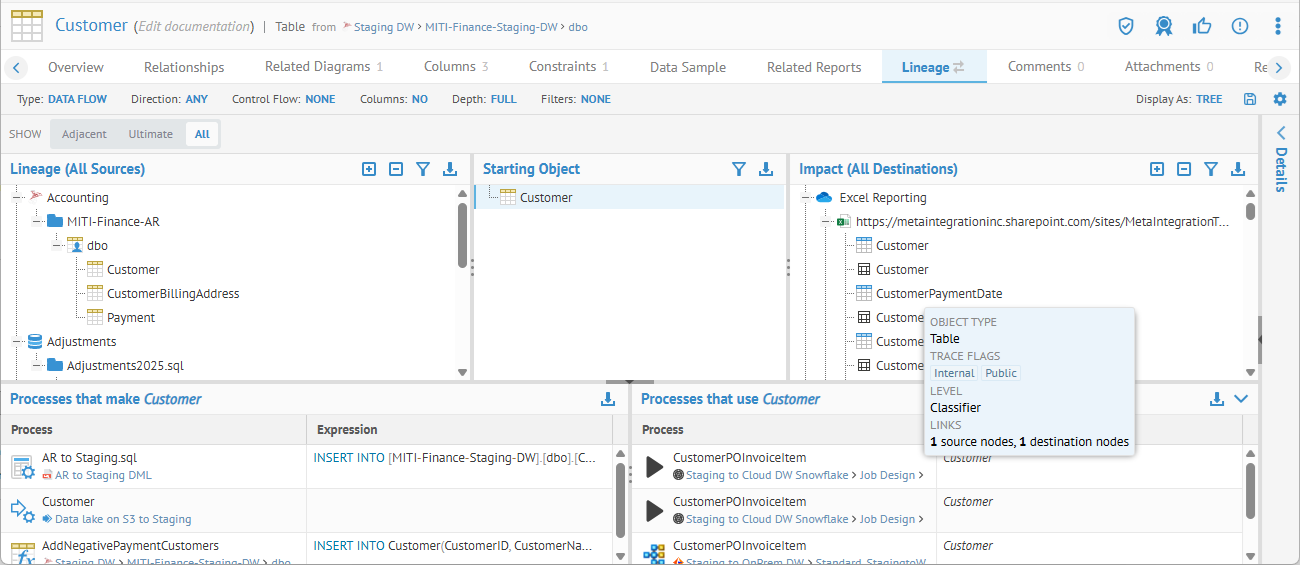Open the Staging DW breadcrumb link
The height and width of the screenshot is (565, 1300).
pos(383,27)
